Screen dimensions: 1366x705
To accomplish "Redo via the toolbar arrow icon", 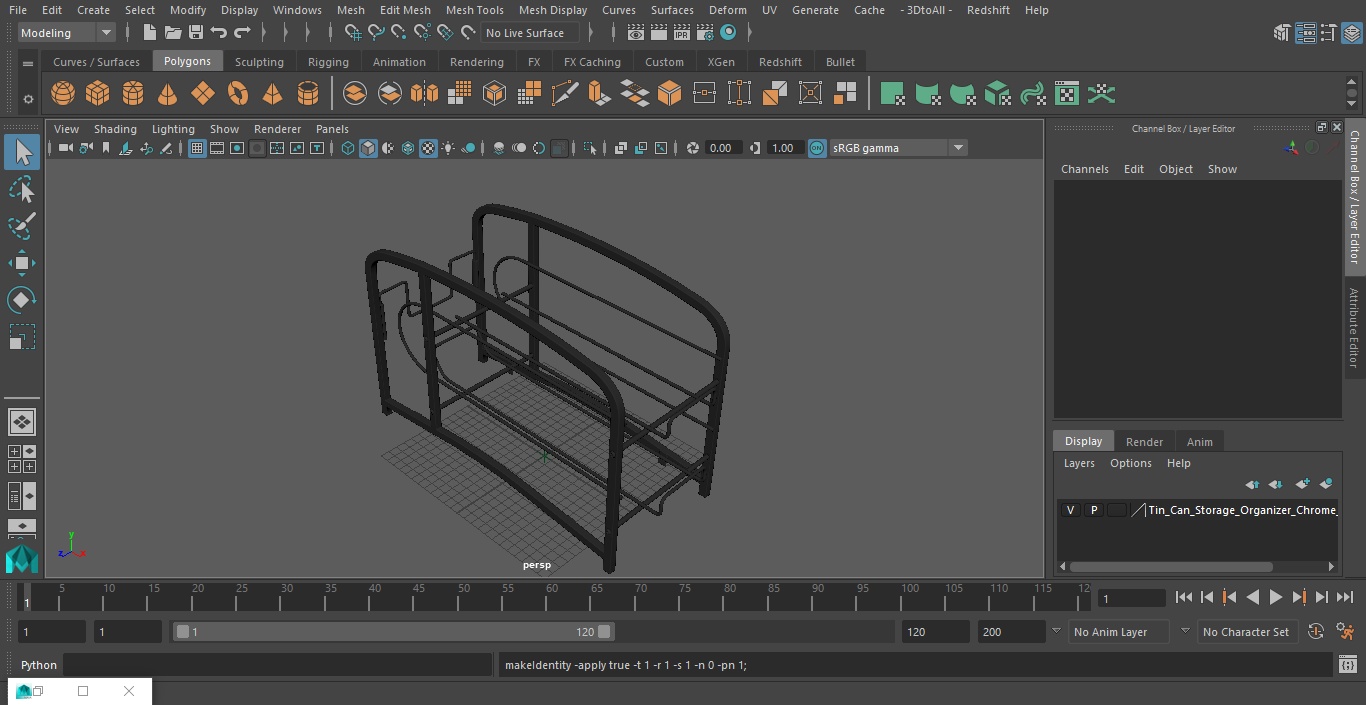I will tap(242, 33).
